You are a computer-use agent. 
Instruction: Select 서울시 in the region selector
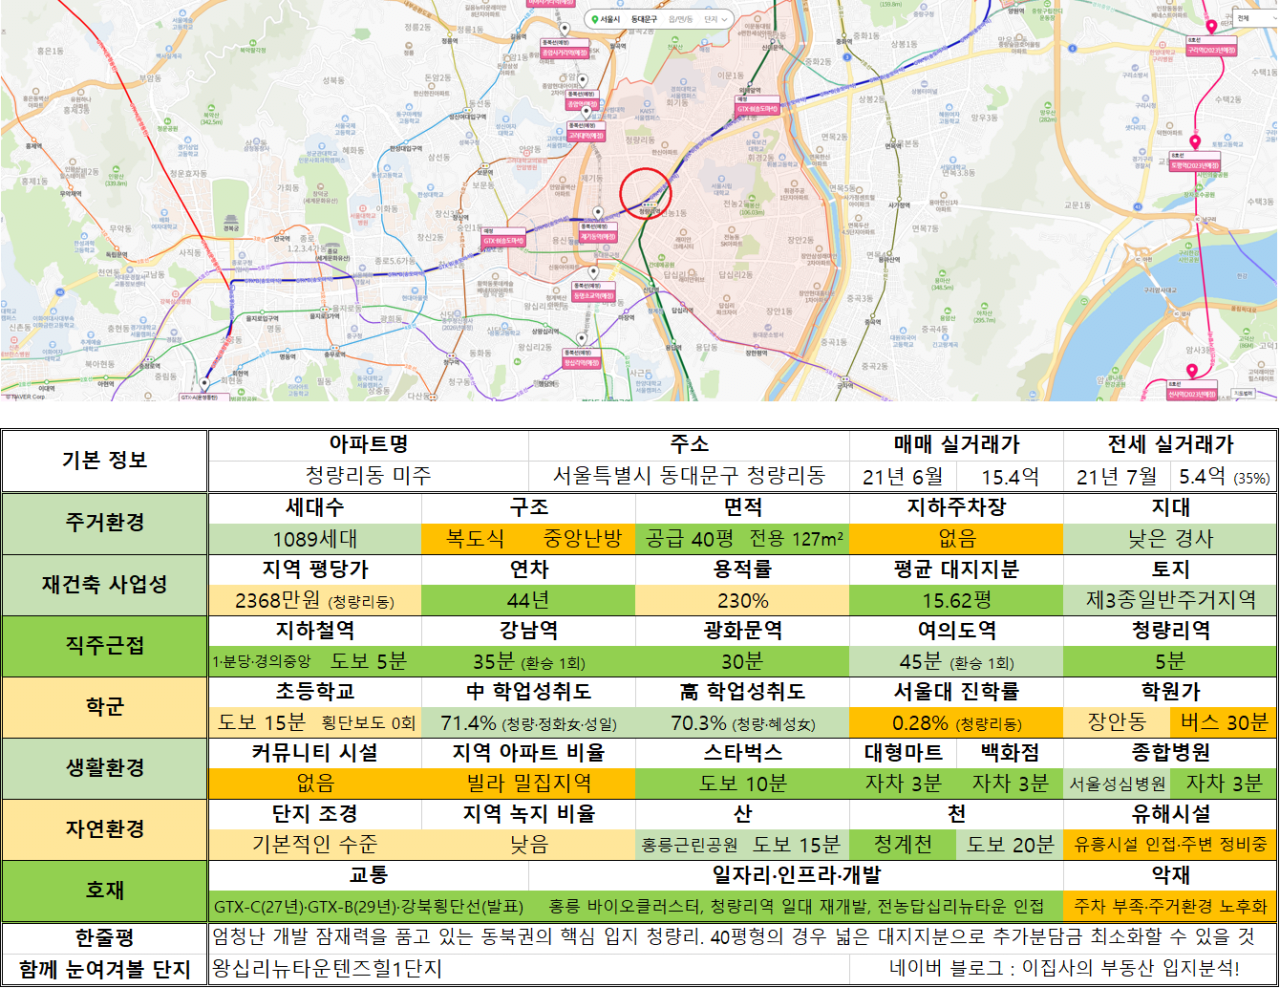610,19
